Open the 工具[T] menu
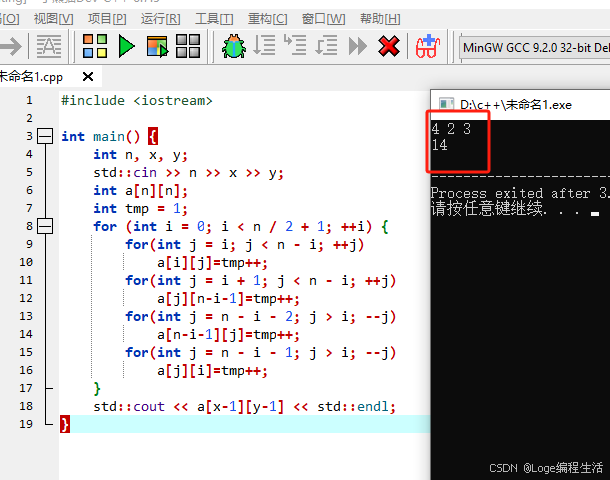The height and width of the screenshot is (480, 610). click(x=214, y=19)
